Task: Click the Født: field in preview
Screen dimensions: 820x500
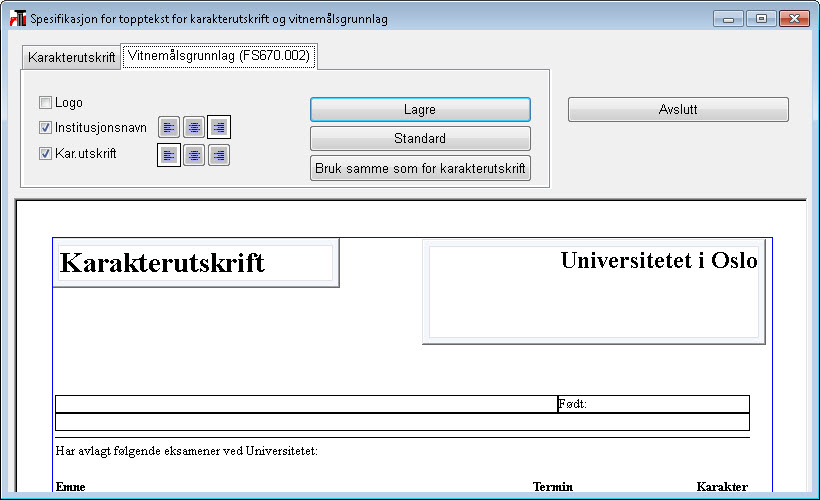Action: pyautogui.click(x=654, y=404)
